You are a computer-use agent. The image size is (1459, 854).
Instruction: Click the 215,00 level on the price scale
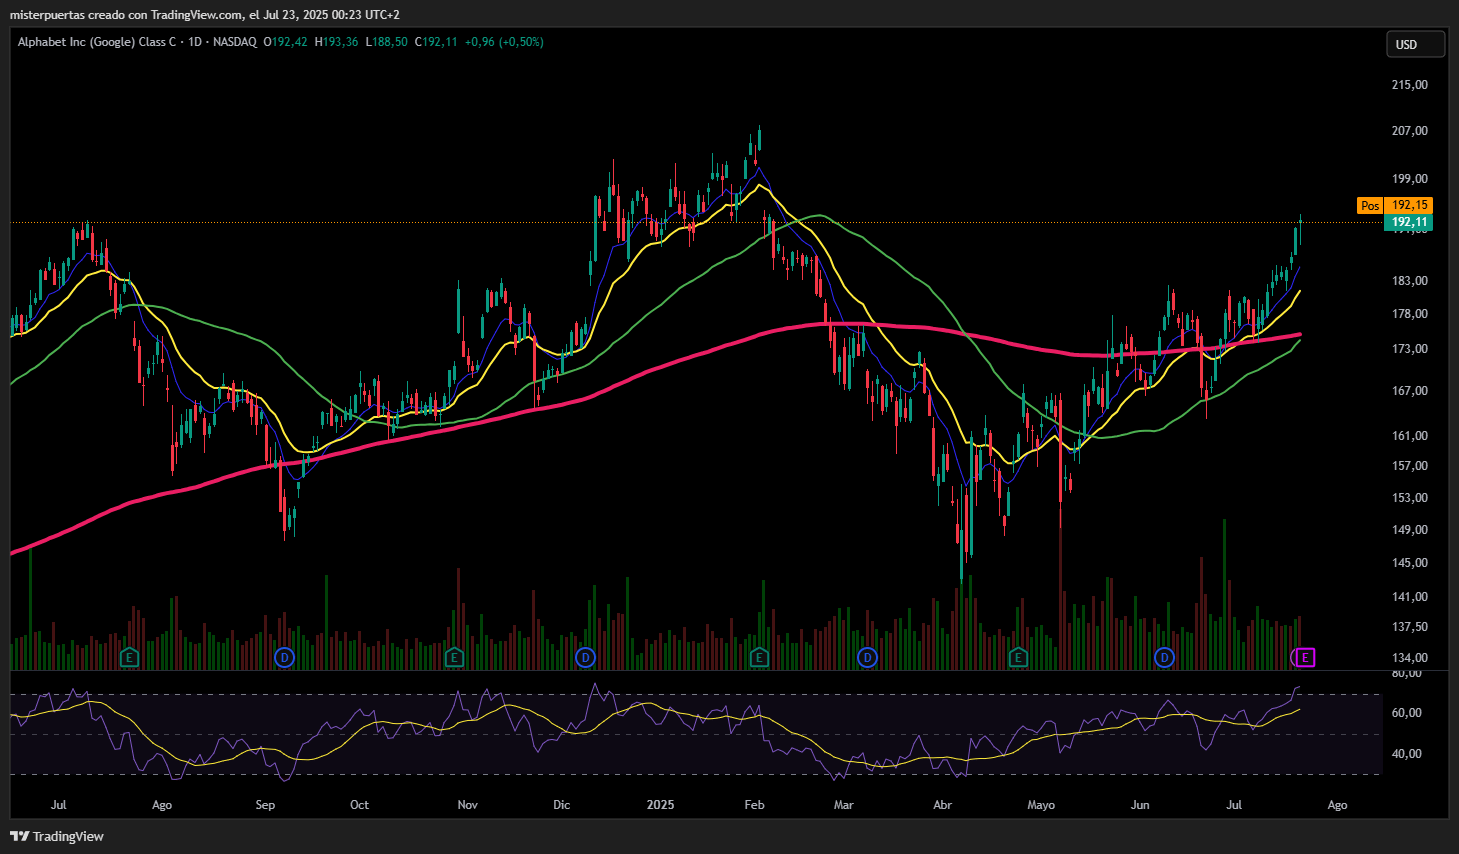click(x=1410, y=85)
